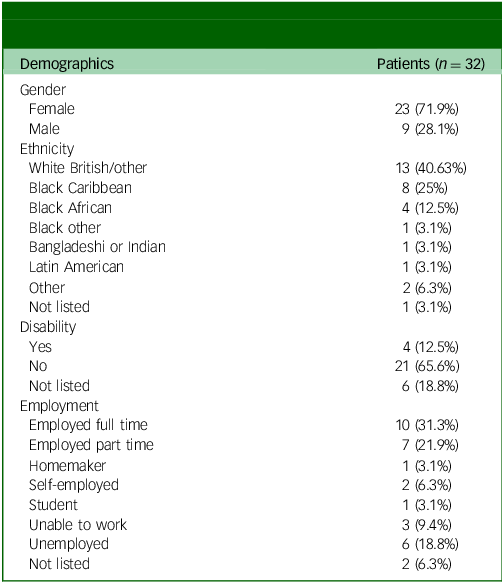Click the Patients (n = 32) header
This screenshot has width=504, height=583.
click(x=431, y=64)
